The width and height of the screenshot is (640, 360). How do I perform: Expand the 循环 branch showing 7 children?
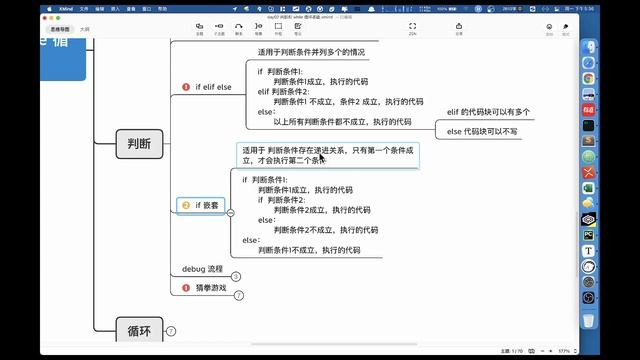(x=171, y=331)
